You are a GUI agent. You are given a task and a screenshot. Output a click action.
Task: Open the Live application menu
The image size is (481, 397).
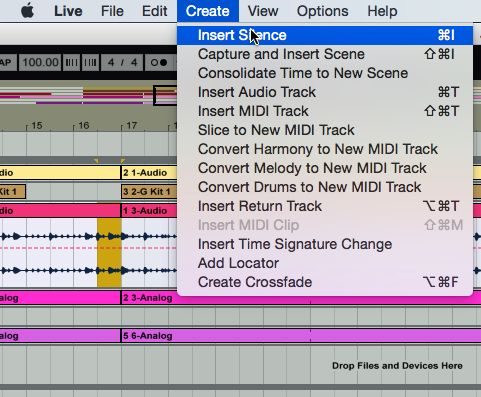pos(68,11)
